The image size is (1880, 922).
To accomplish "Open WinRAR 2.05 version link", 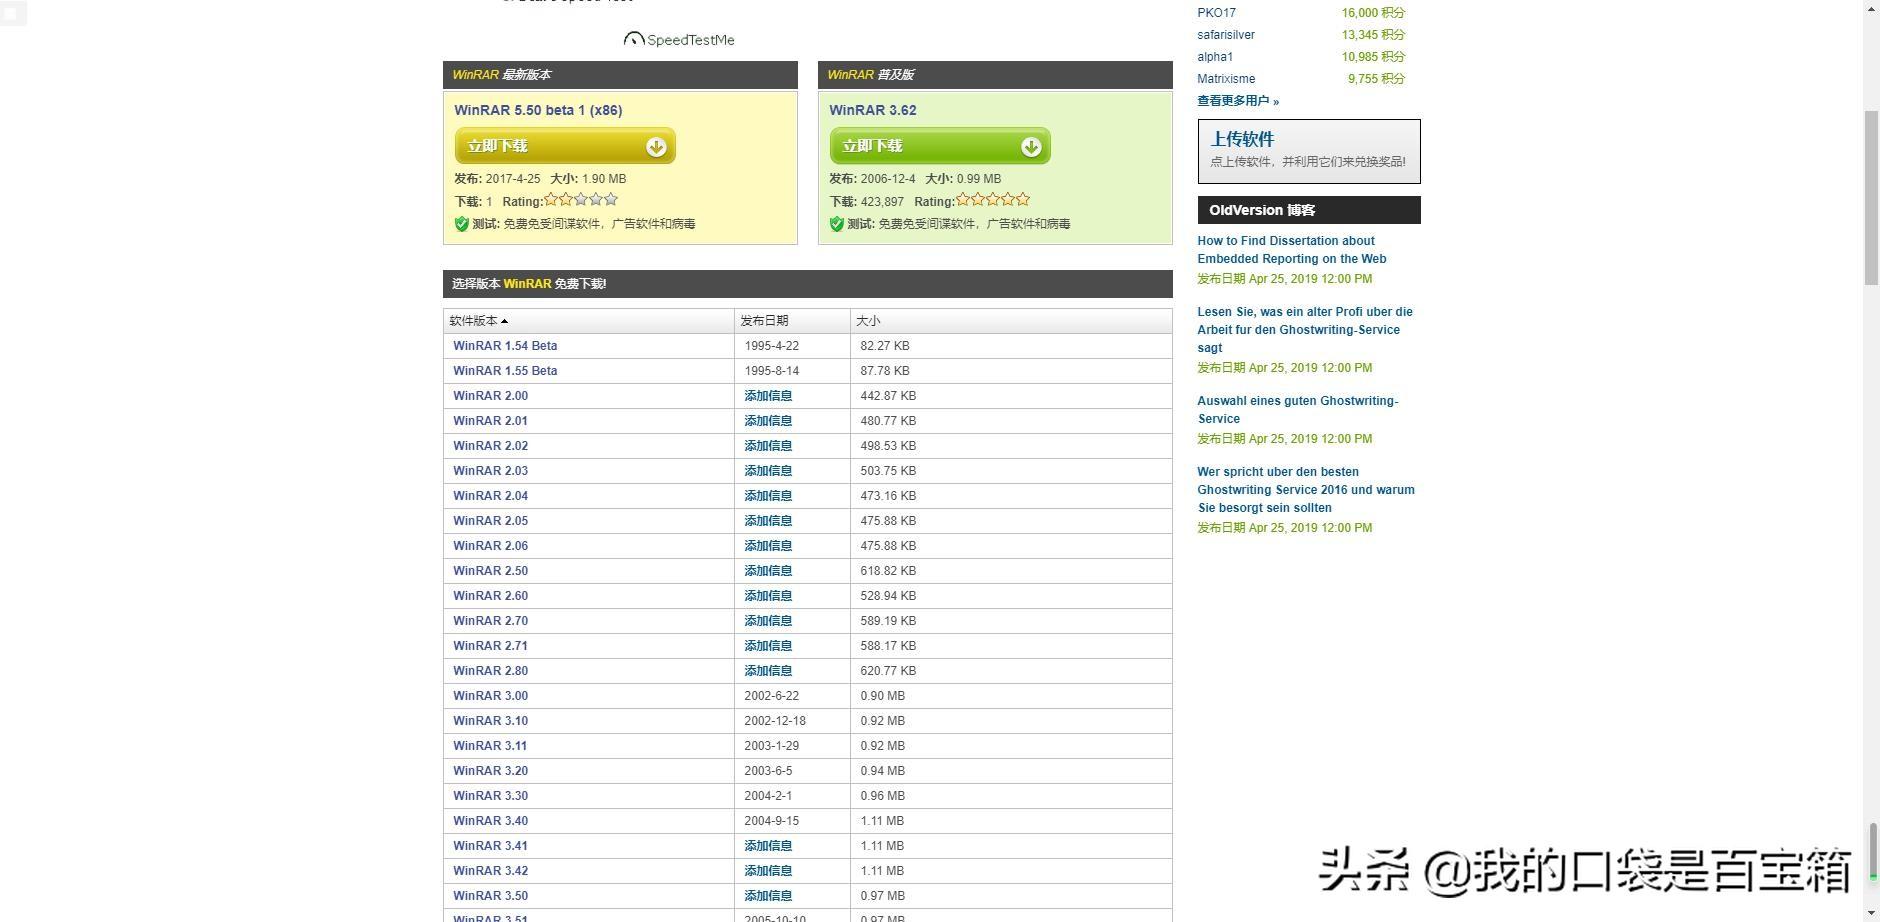I will click(490, 521).
